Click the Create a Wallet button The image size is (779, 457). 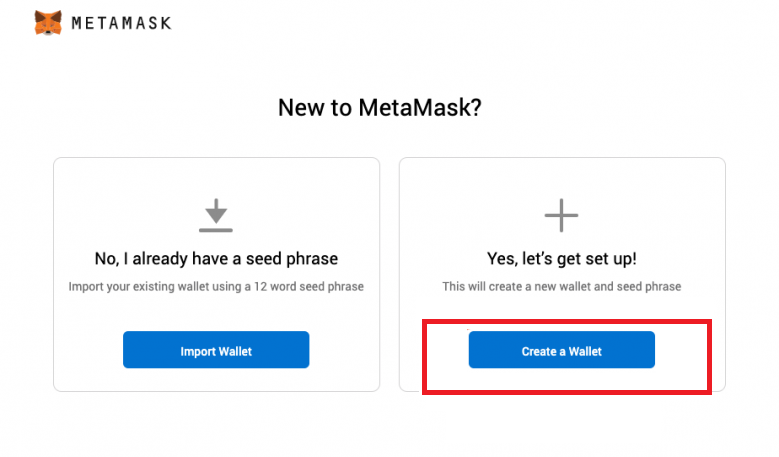pyautogui.click(x=561, y=350)
